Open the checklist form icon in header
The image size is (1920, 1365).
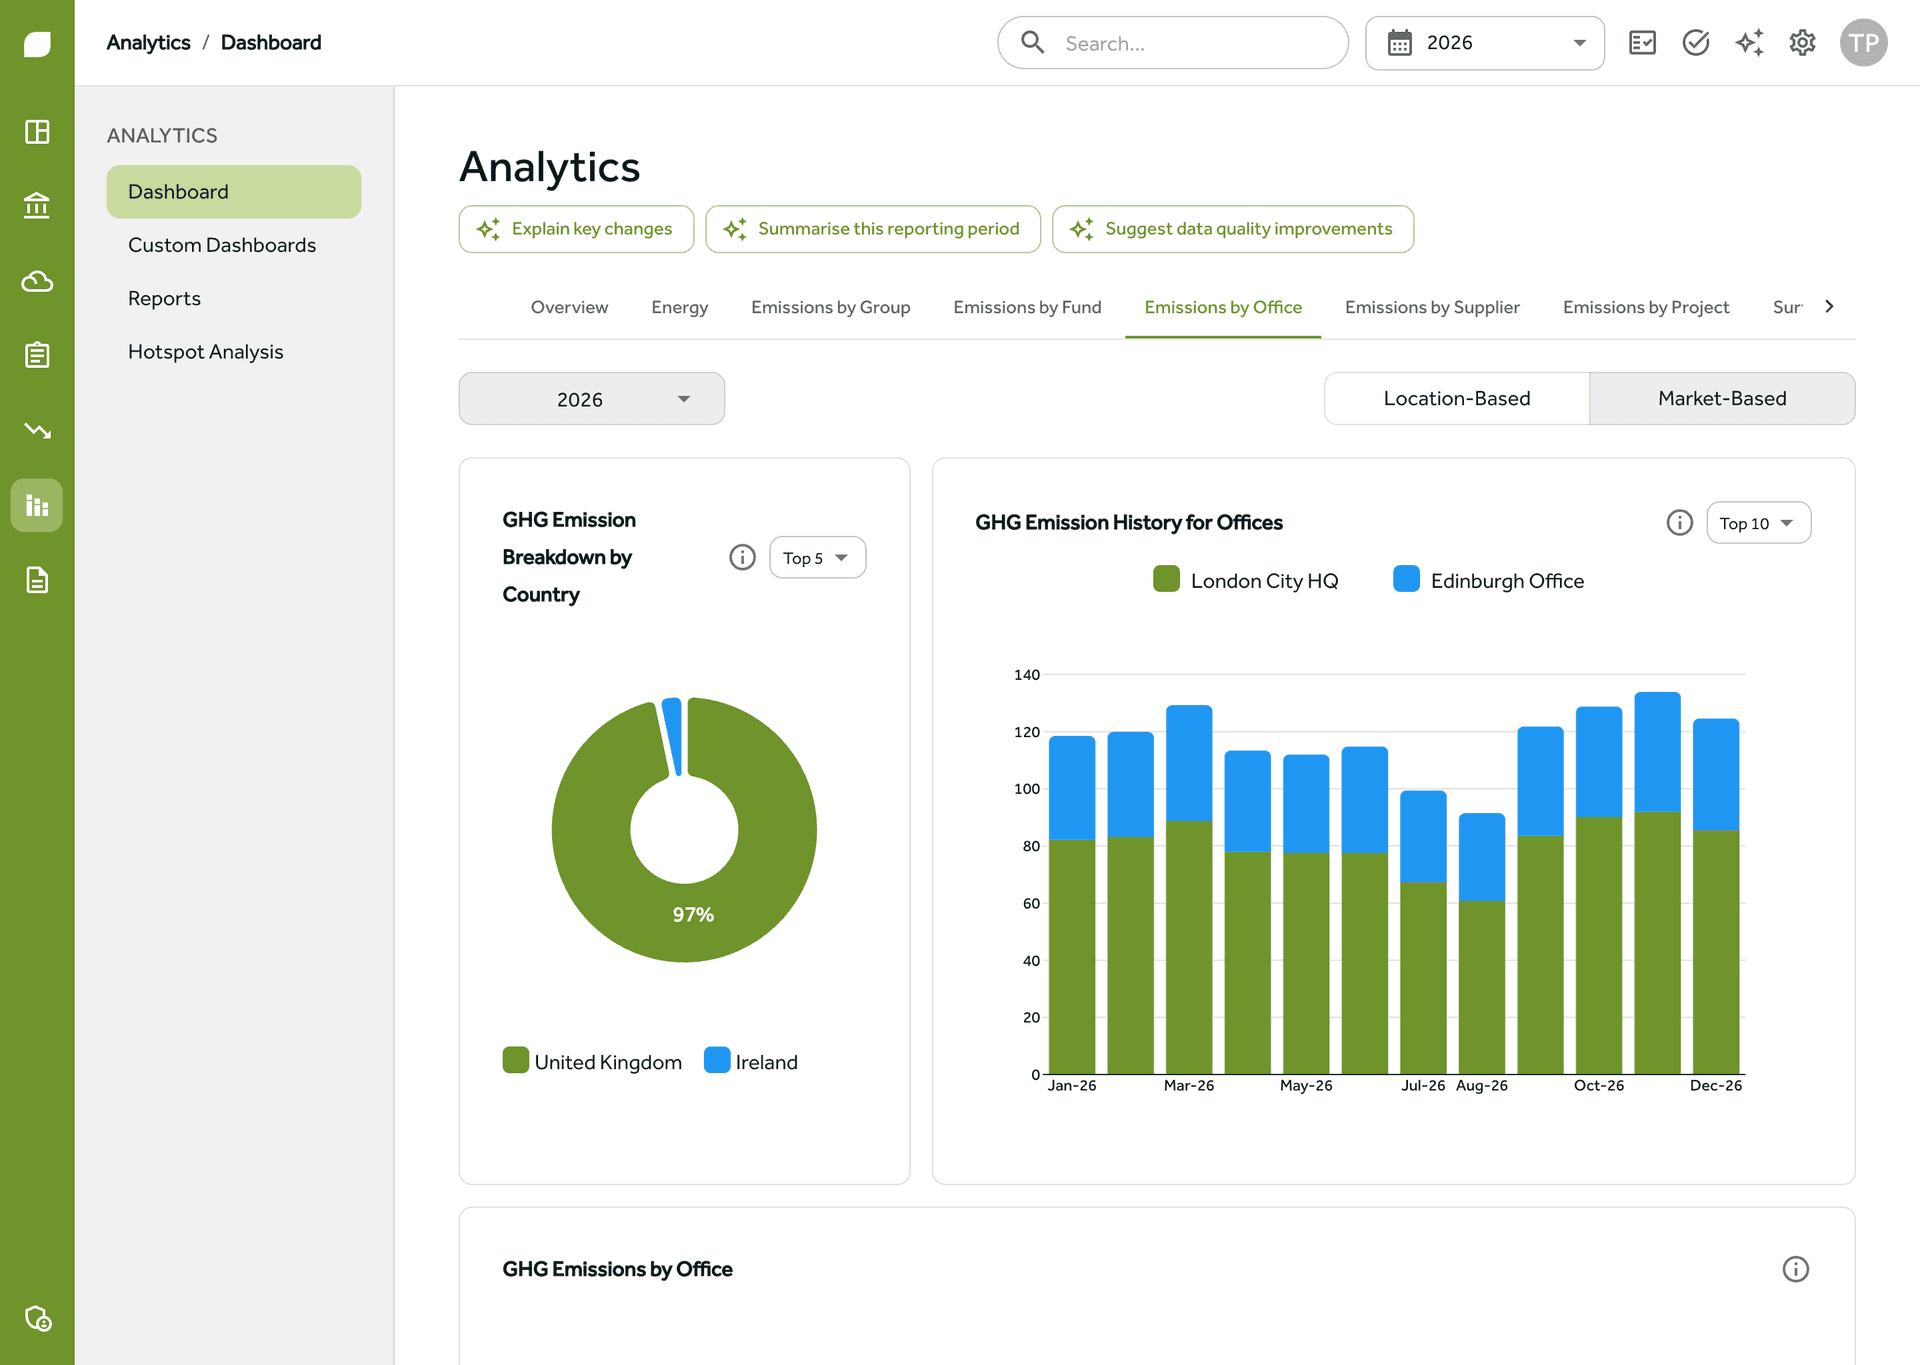pos(1642,43)
